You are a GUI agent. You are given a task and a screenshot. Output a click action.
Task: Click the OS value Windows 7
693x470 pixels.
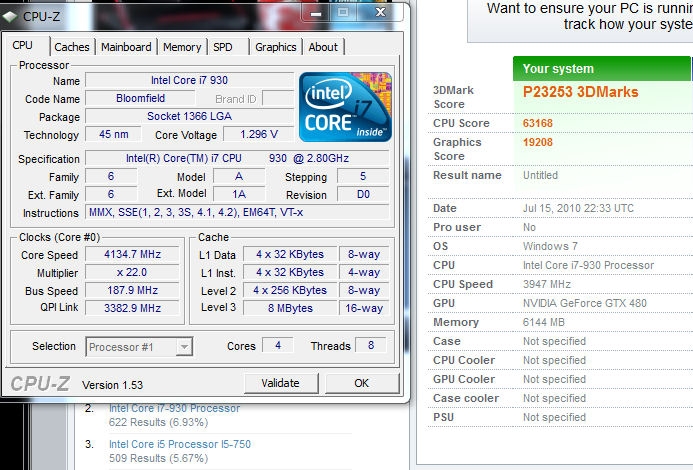[550, 246]
